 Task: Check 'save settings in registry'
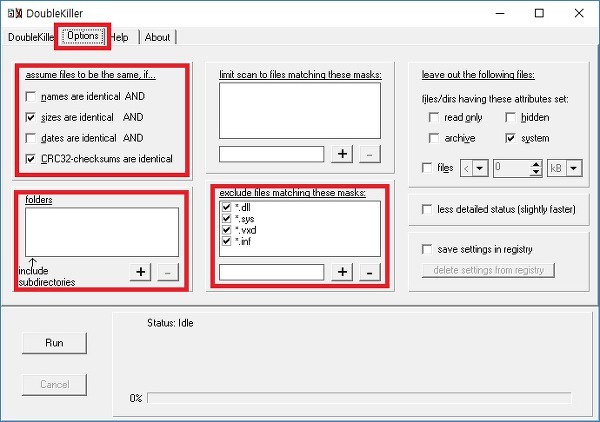(x=427, y=249)
